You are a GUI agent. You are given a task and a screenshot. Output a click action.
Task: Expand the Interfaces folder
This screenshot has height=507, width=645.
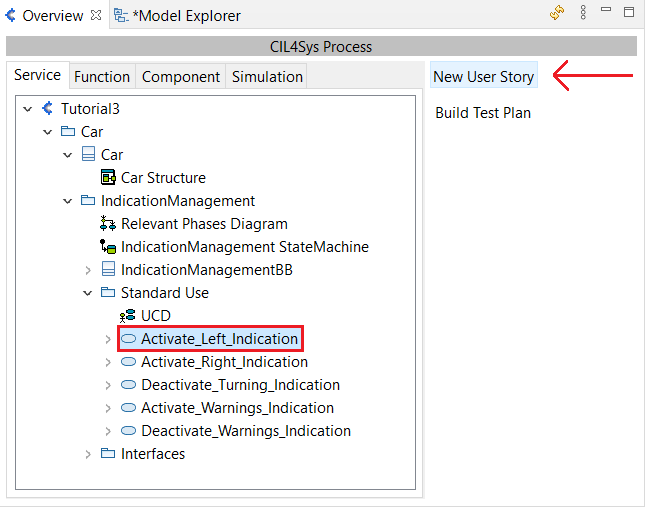click(x=88, y=454)
